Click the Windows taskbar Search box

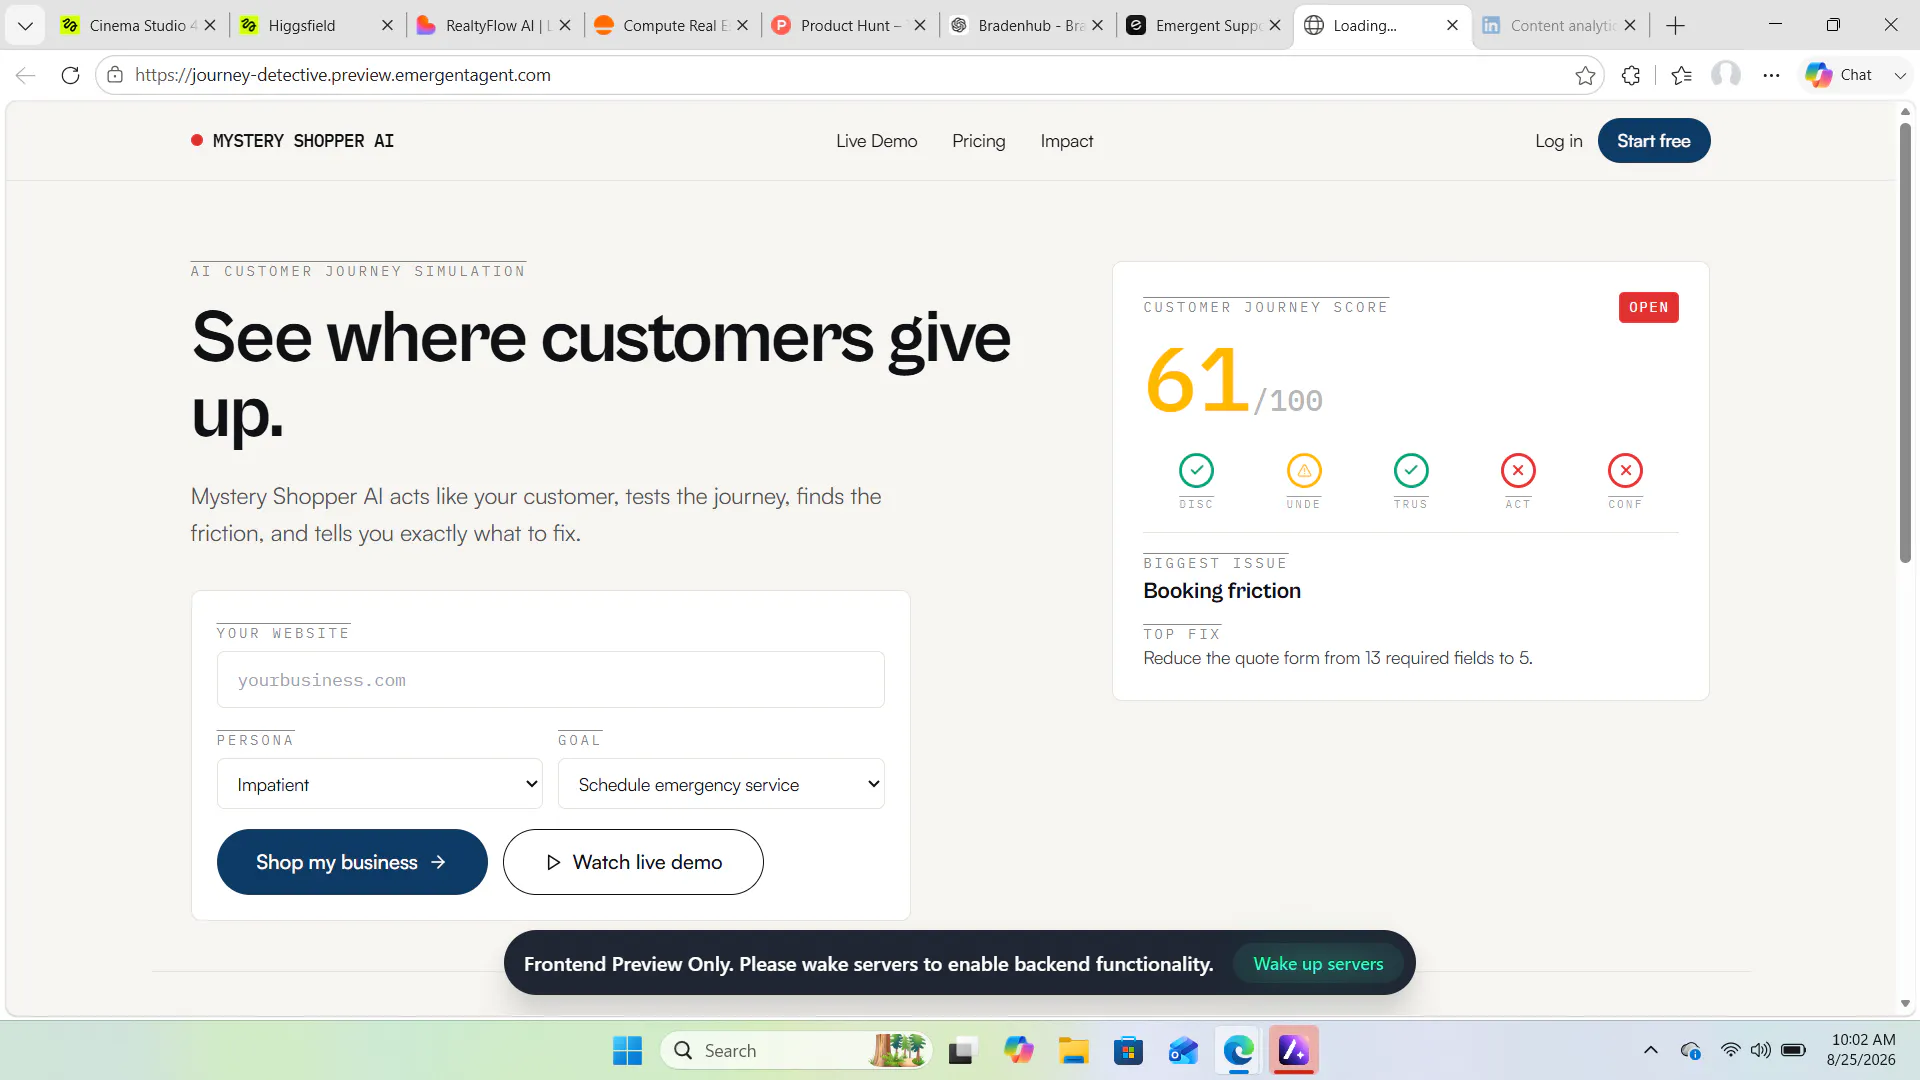pos(796,1051)
